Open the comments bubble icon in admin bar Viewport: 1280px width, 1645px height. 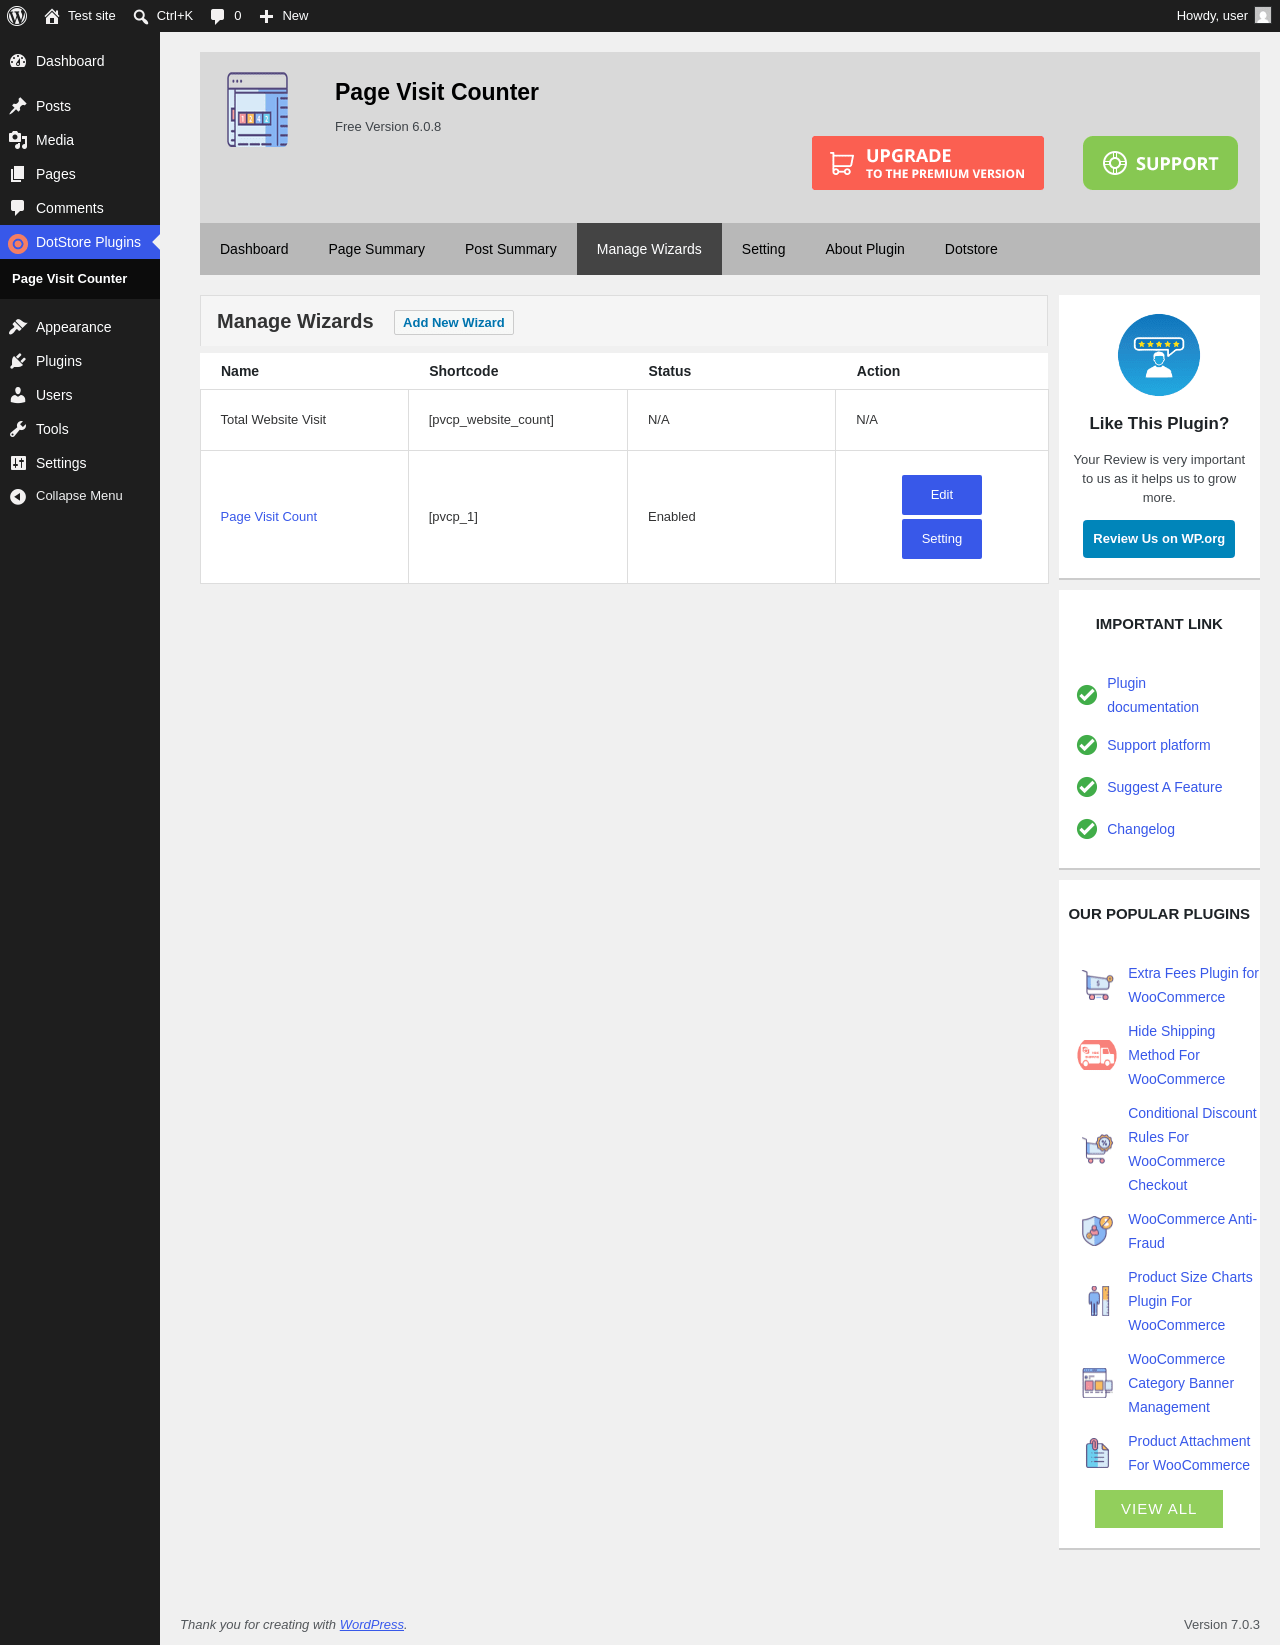coord(218,16)
